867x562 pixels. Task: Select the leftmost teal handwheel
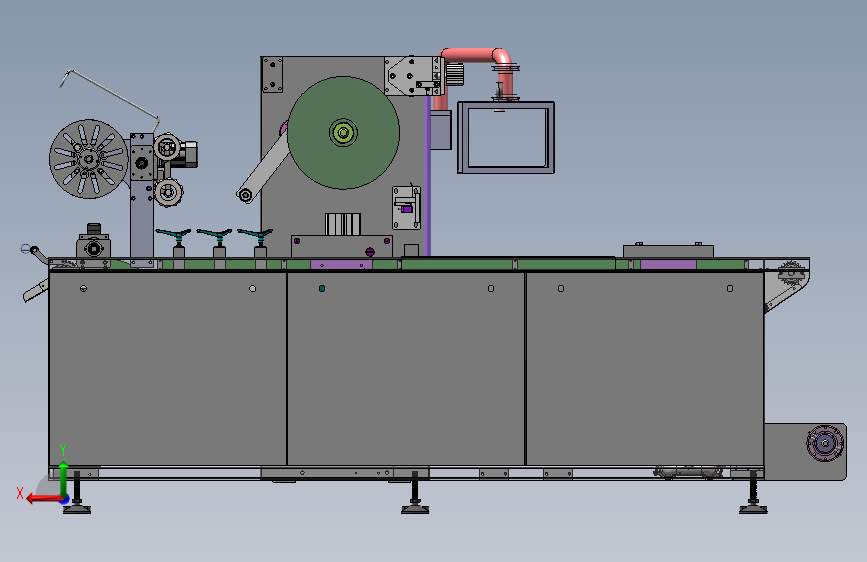[x=173, y=235]
